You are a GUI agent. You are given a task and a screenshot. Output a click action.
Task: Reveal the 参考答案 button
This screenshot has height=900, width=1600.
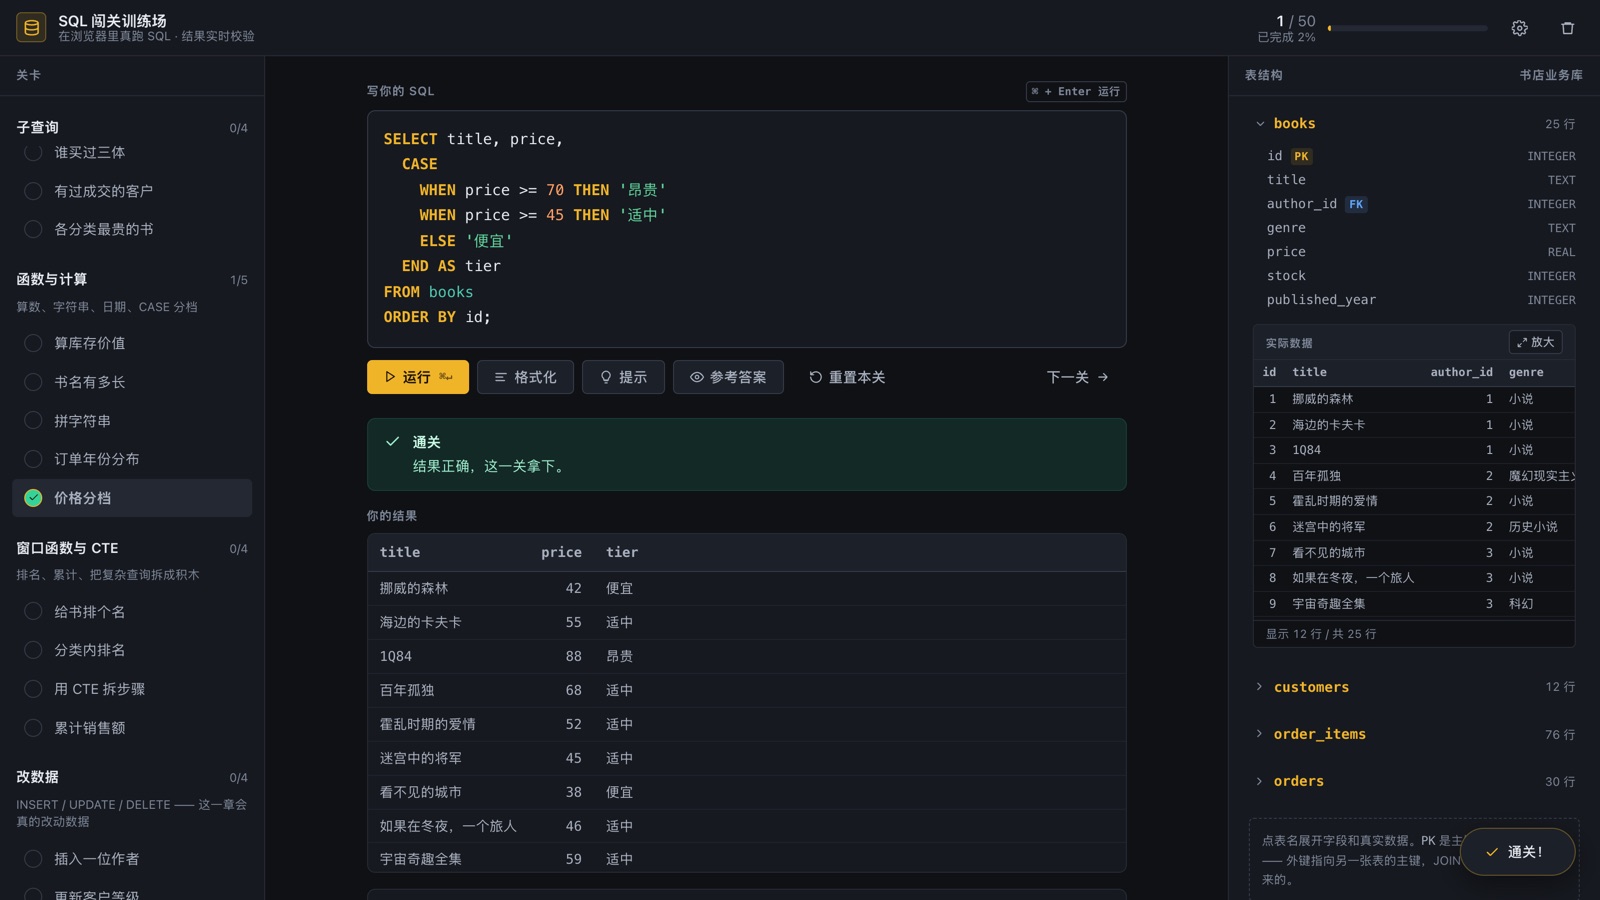point(728,377)
